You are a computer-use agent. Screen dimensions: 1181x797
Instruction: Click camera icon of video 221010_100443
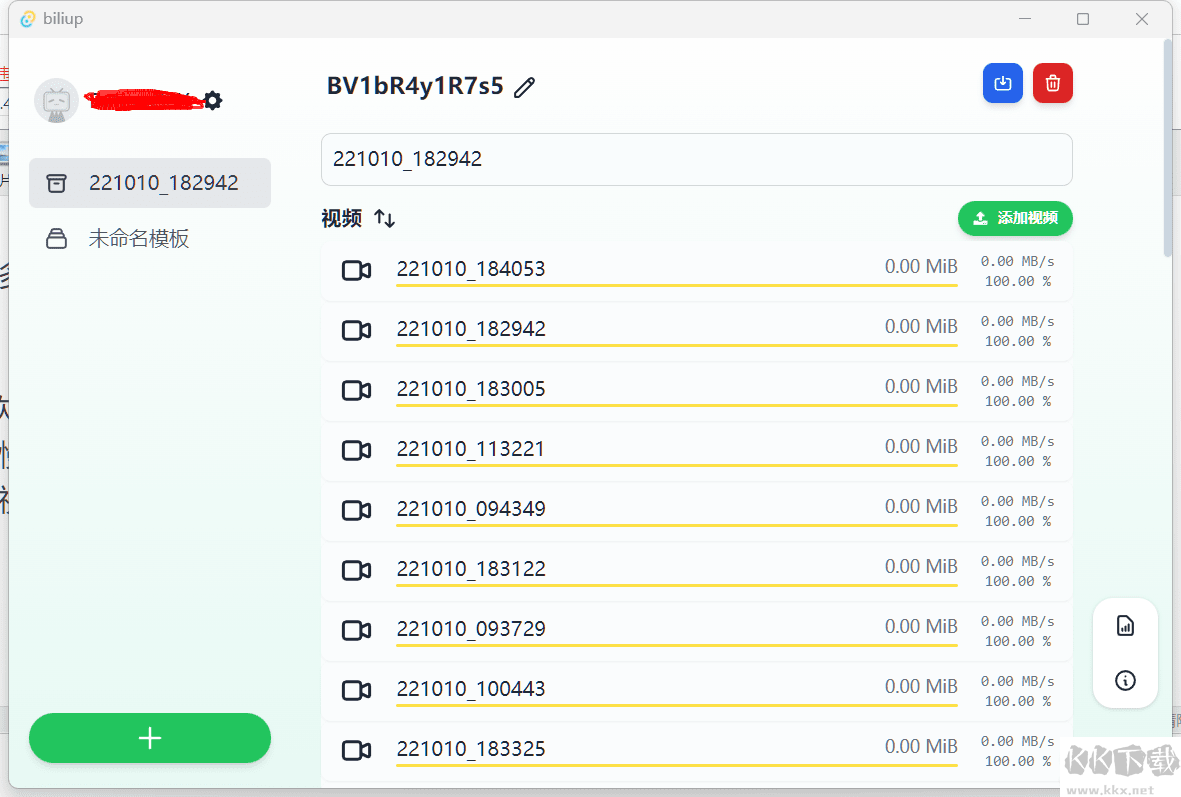tap(356, 690)
